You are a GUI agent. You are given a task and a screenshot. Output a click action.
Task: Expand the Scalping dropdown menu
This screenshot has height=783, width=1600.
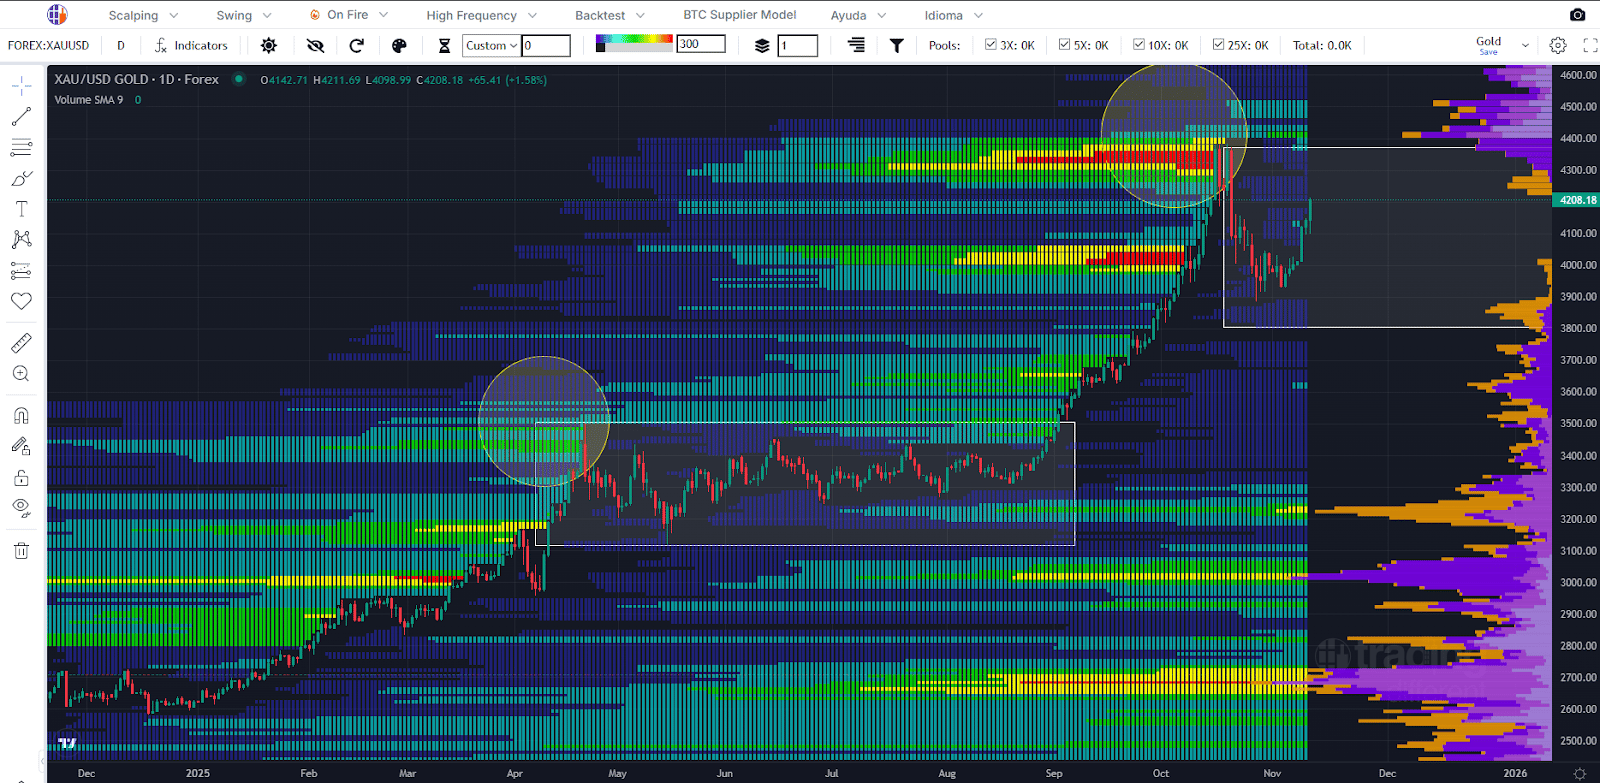point(144,15)
